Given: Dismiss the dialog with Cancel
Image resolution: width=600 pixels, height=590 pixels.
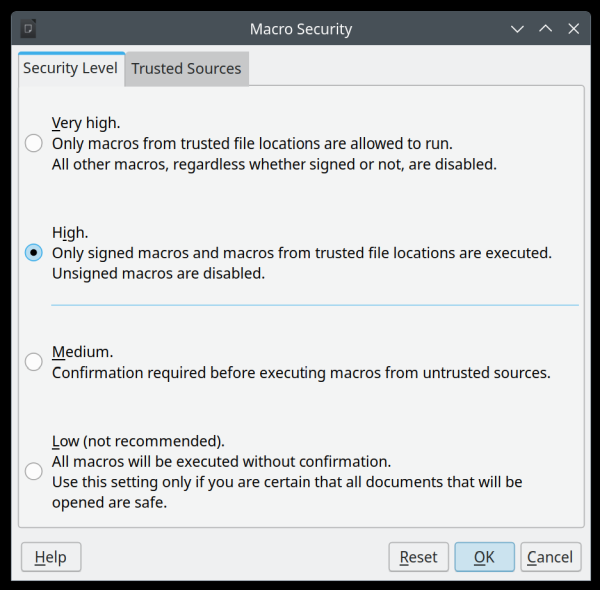Looking at the screenshot, I should coord(550,557).
